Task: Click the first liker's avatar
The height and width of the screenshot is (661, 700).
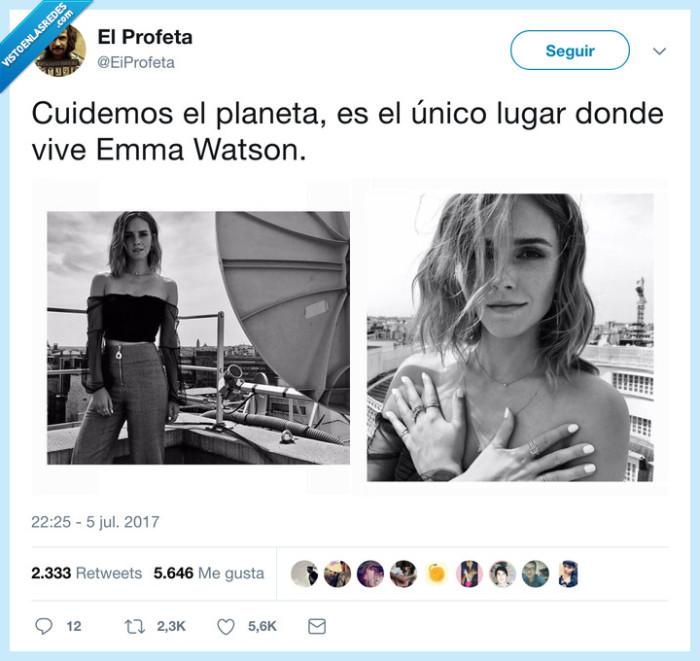Action: 304,574
